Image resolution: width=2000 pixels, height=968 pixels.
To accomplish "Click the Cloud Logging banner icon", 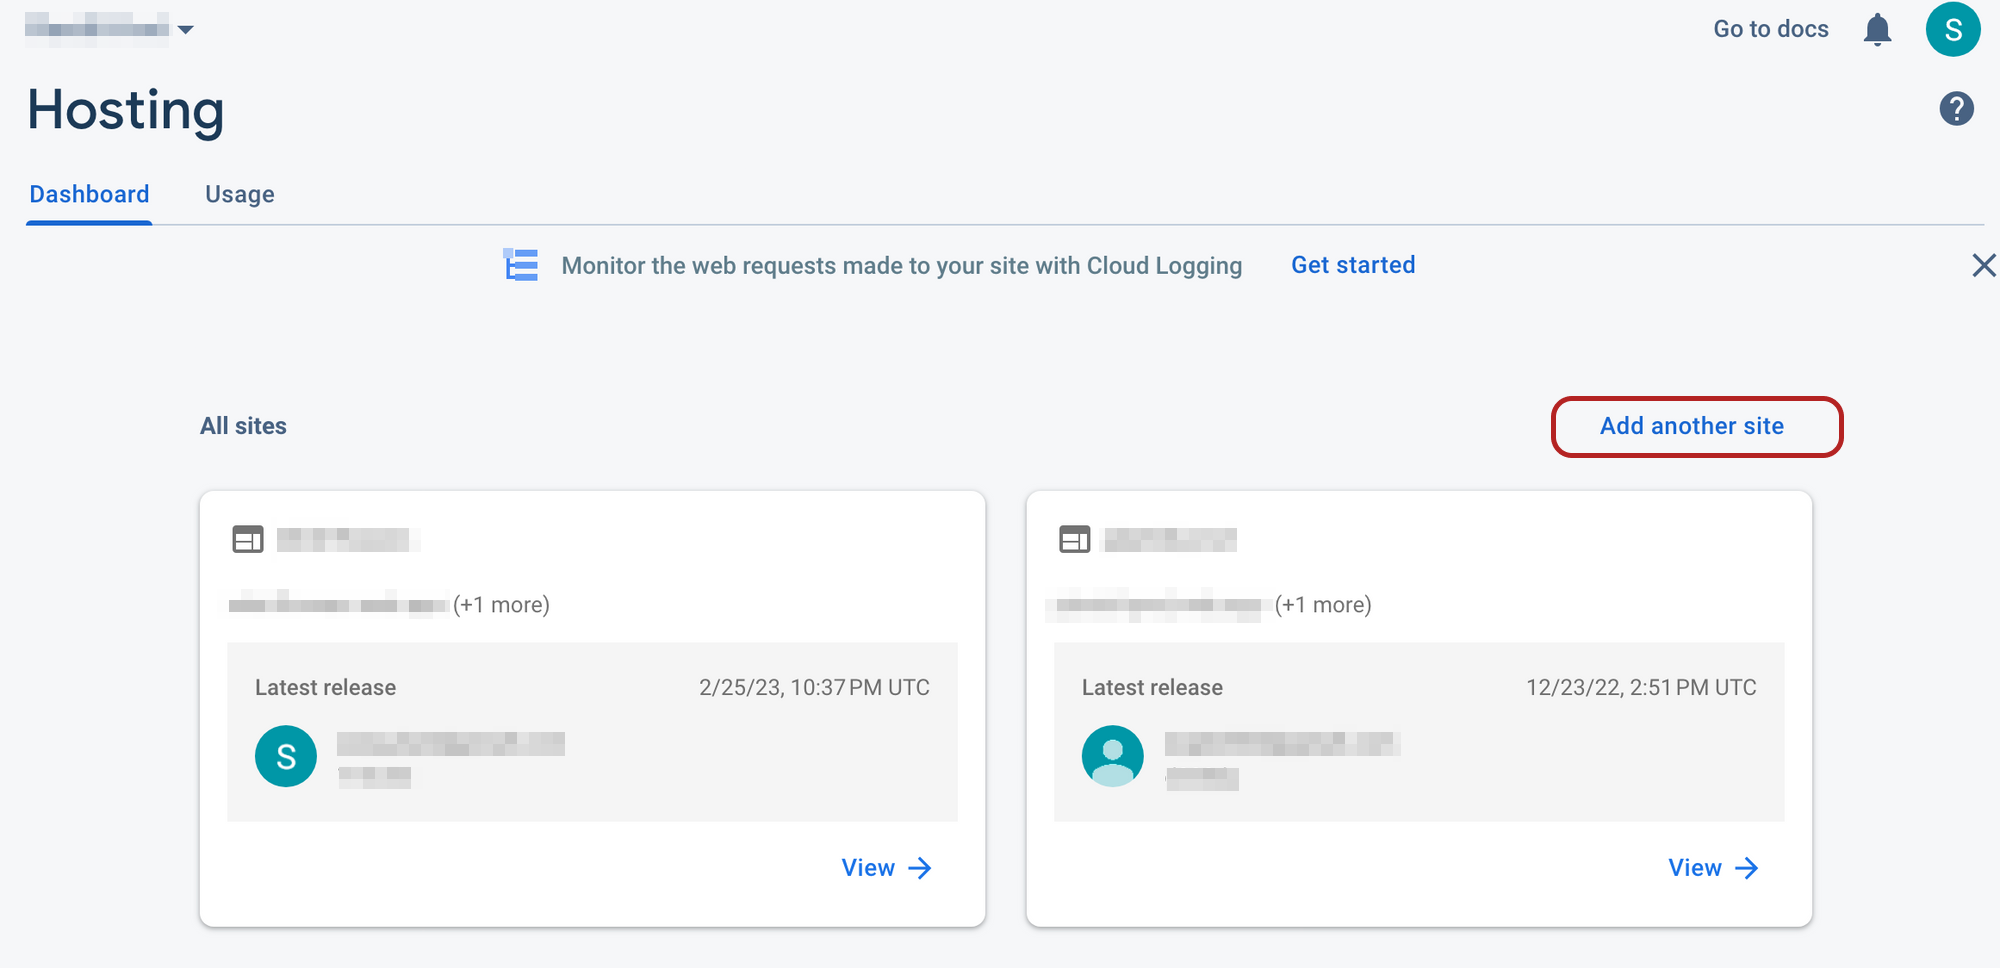I will pos(521,265).
